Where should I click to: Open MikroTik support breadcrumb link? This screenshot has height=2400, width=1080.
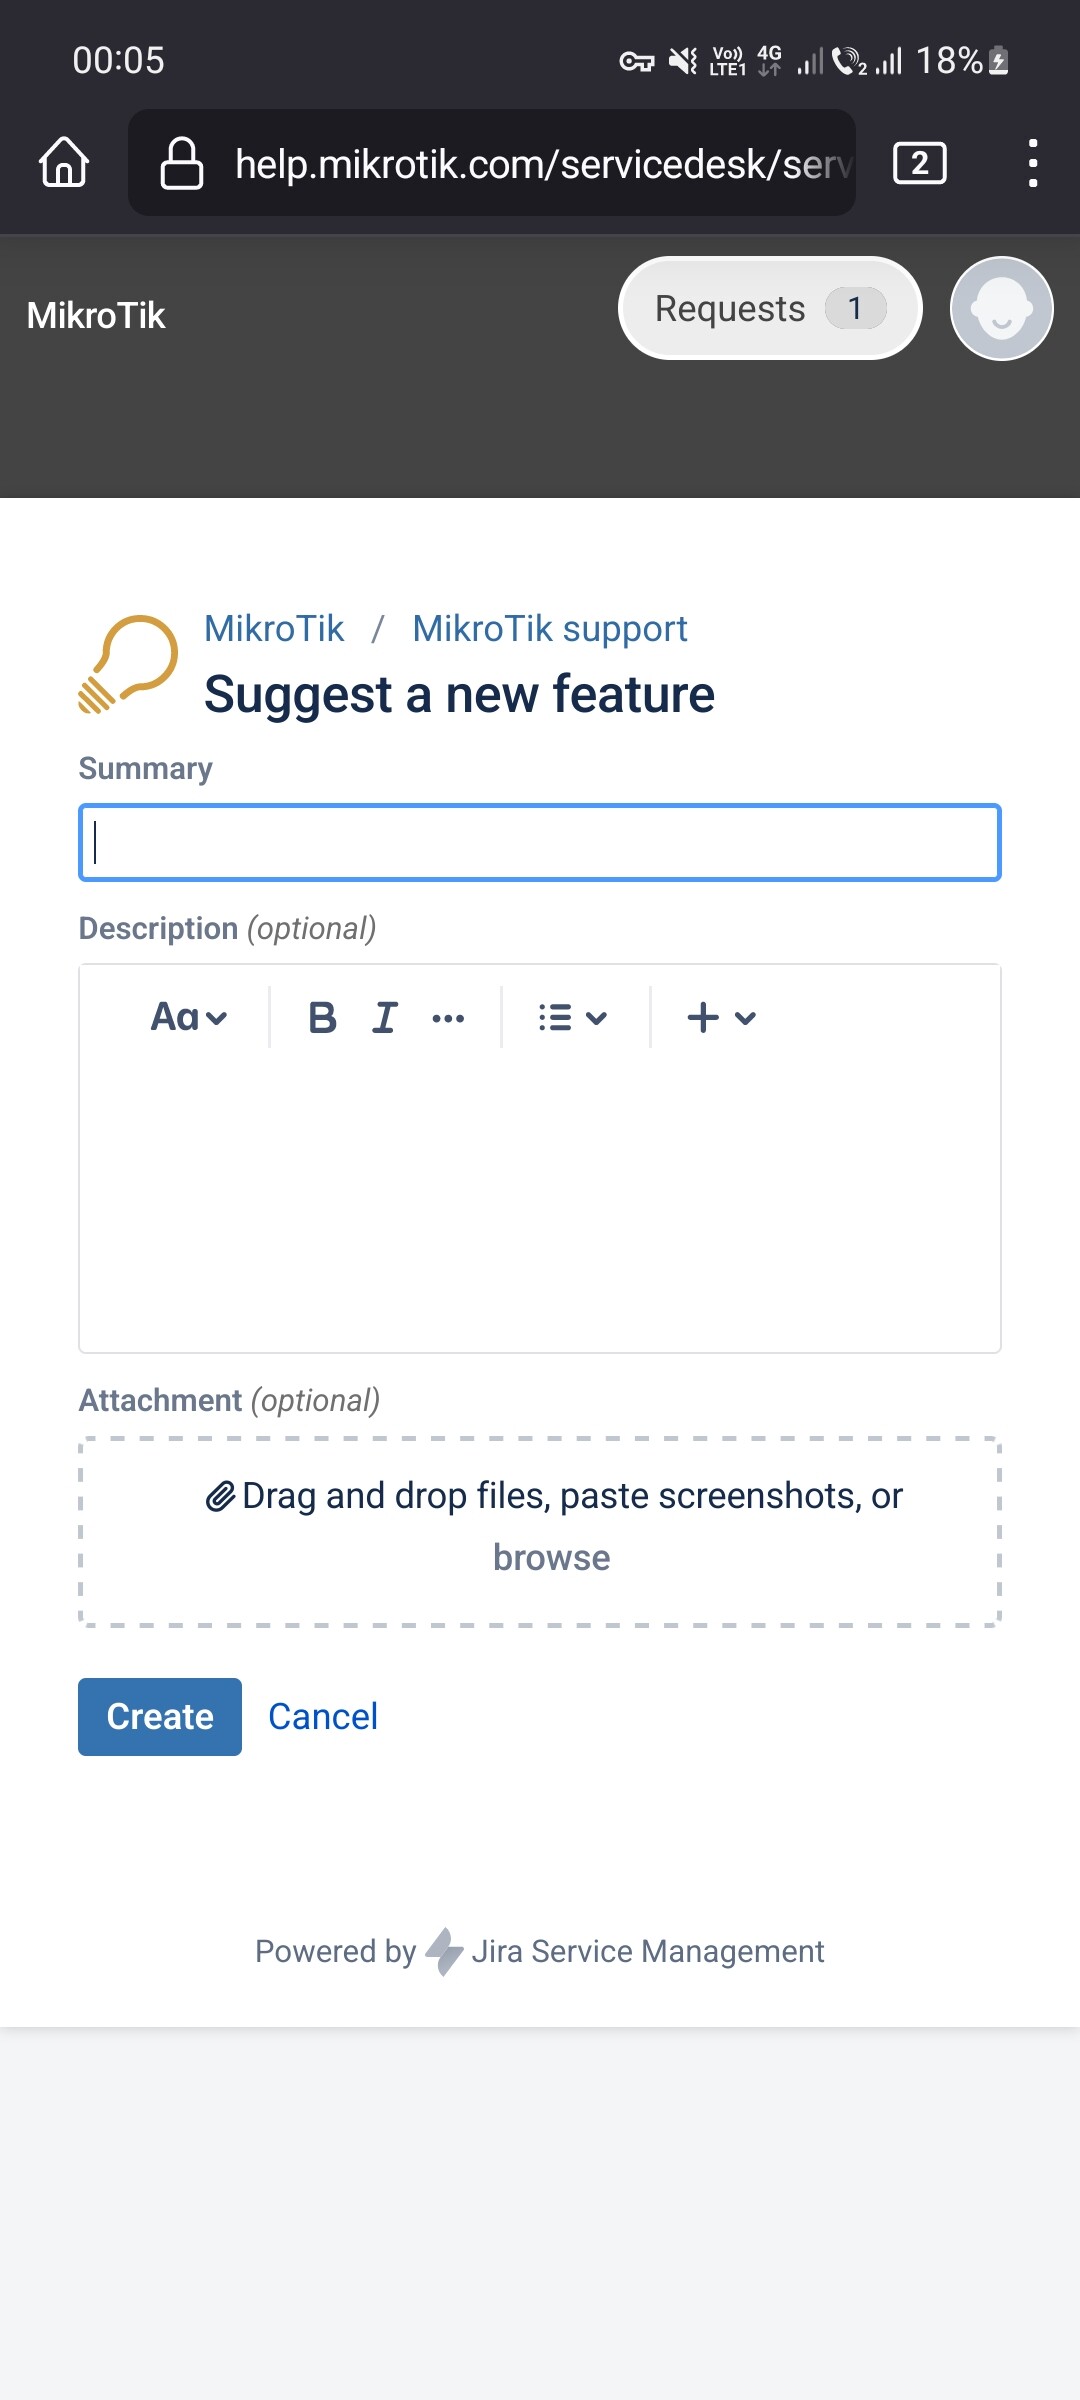pos(549,629)
